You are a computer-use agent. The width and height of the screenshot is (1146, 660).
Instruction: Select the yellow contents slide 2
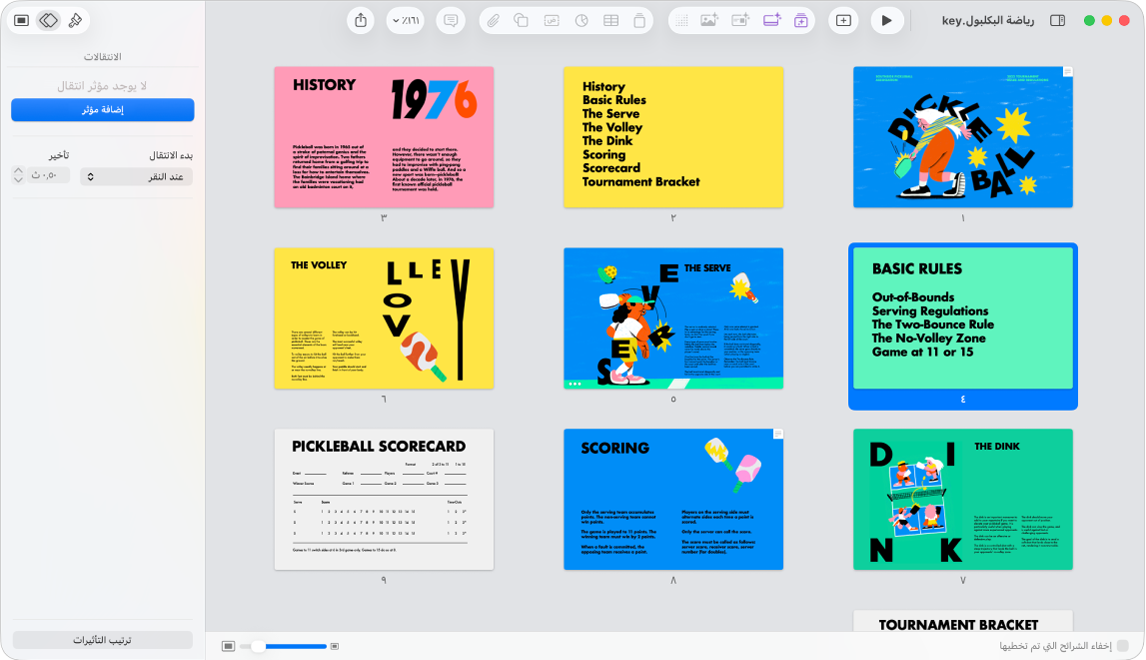click(x=673, y=137)
